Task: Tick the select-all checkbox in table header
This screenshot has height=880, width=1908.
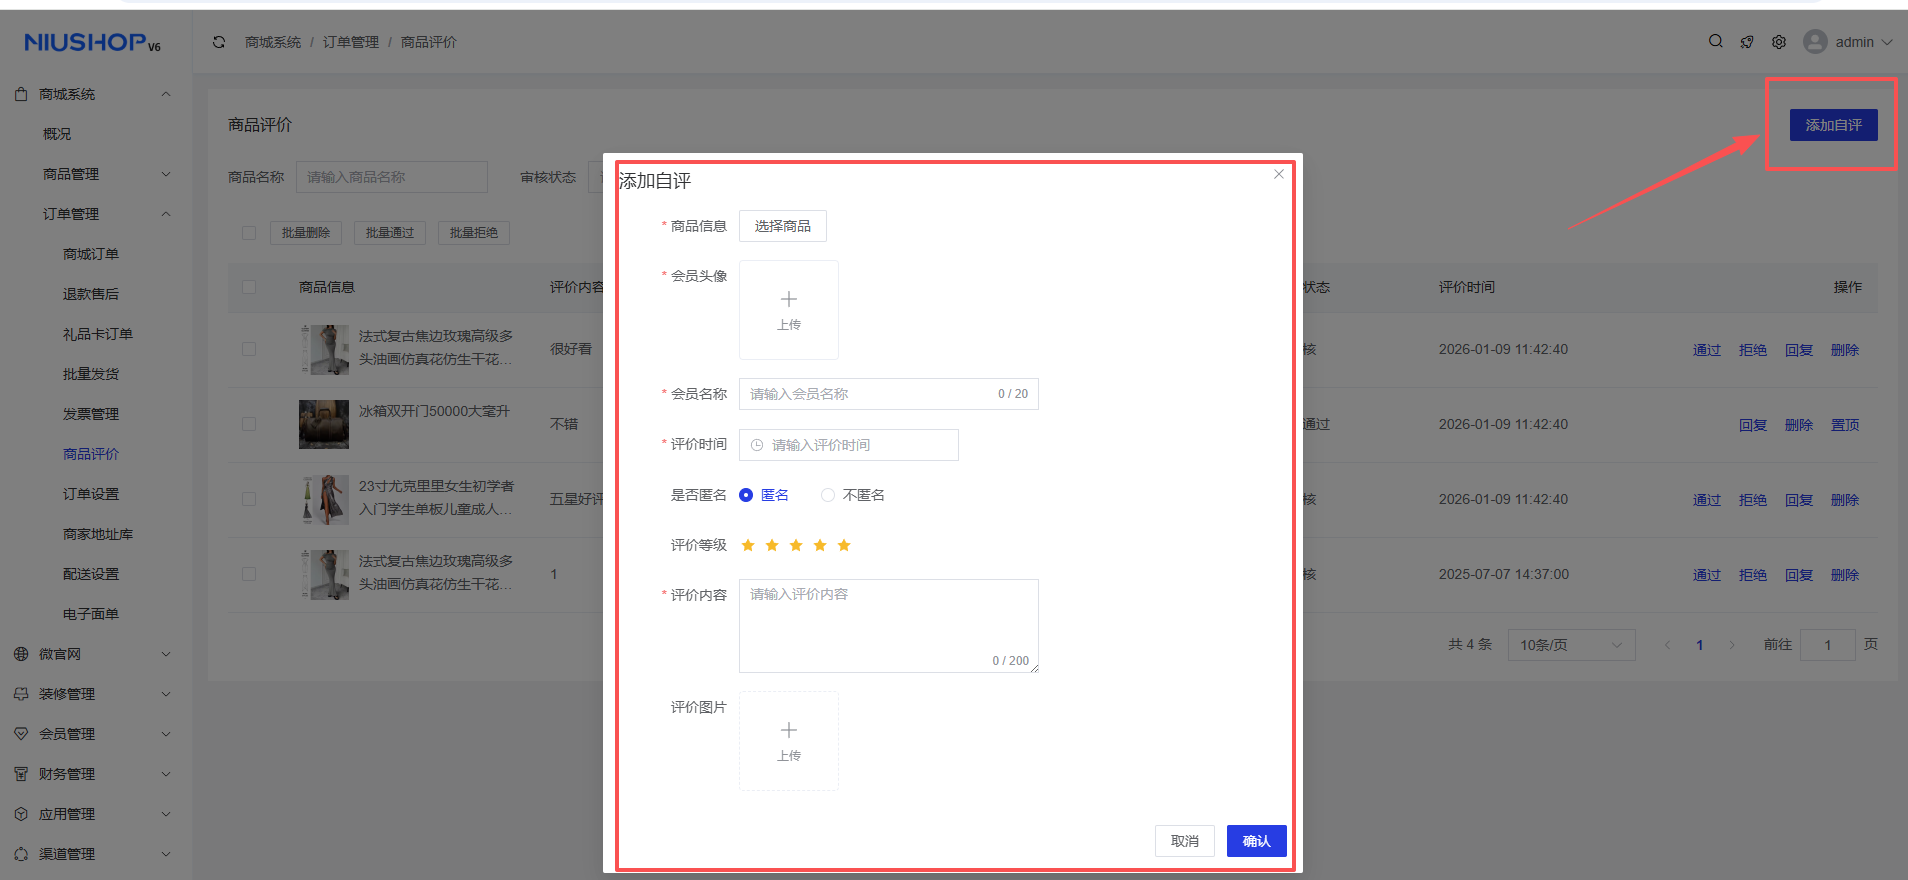Action: (x=249, y=287)
